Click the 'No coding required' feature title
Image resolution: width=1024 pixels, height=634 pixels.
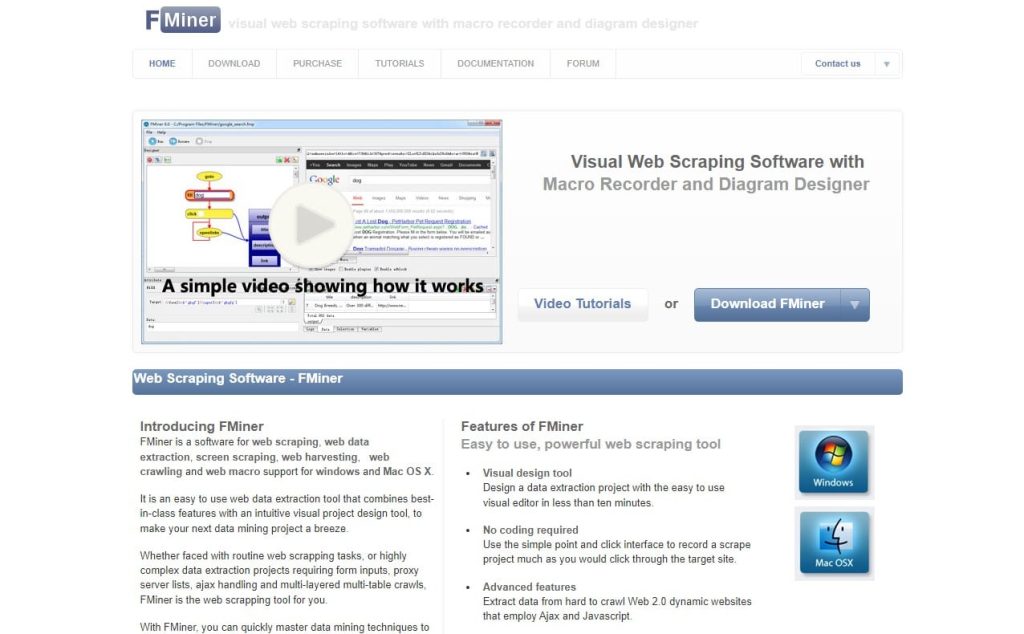530,530
